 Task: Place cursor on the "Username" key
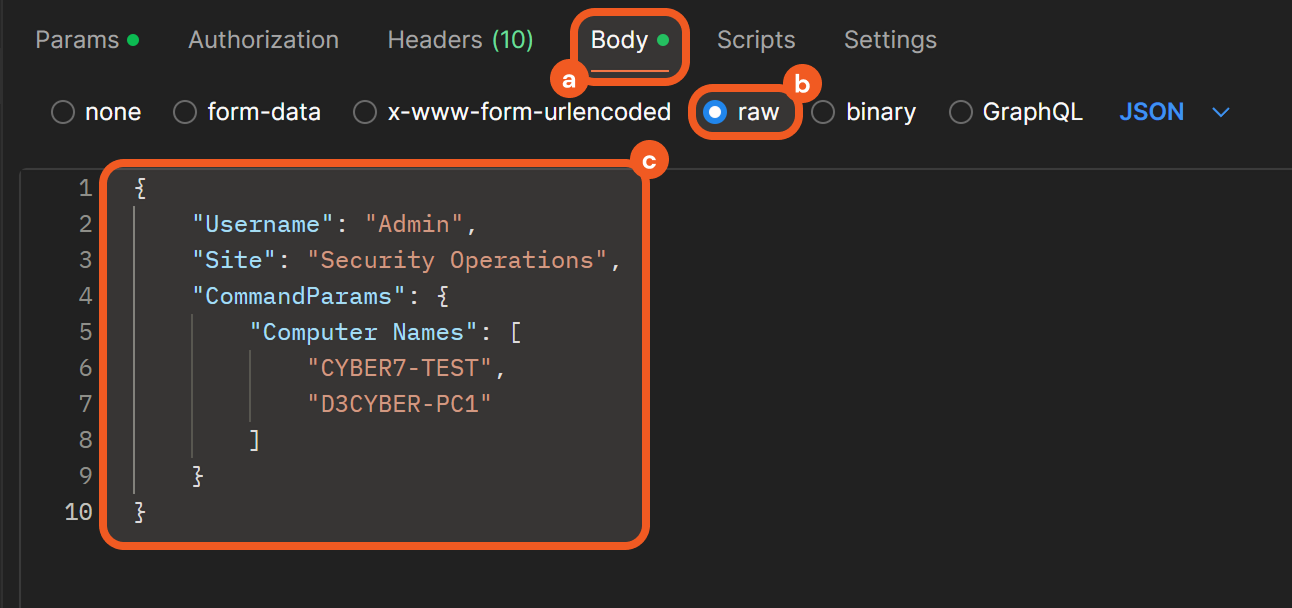point(262,224)
